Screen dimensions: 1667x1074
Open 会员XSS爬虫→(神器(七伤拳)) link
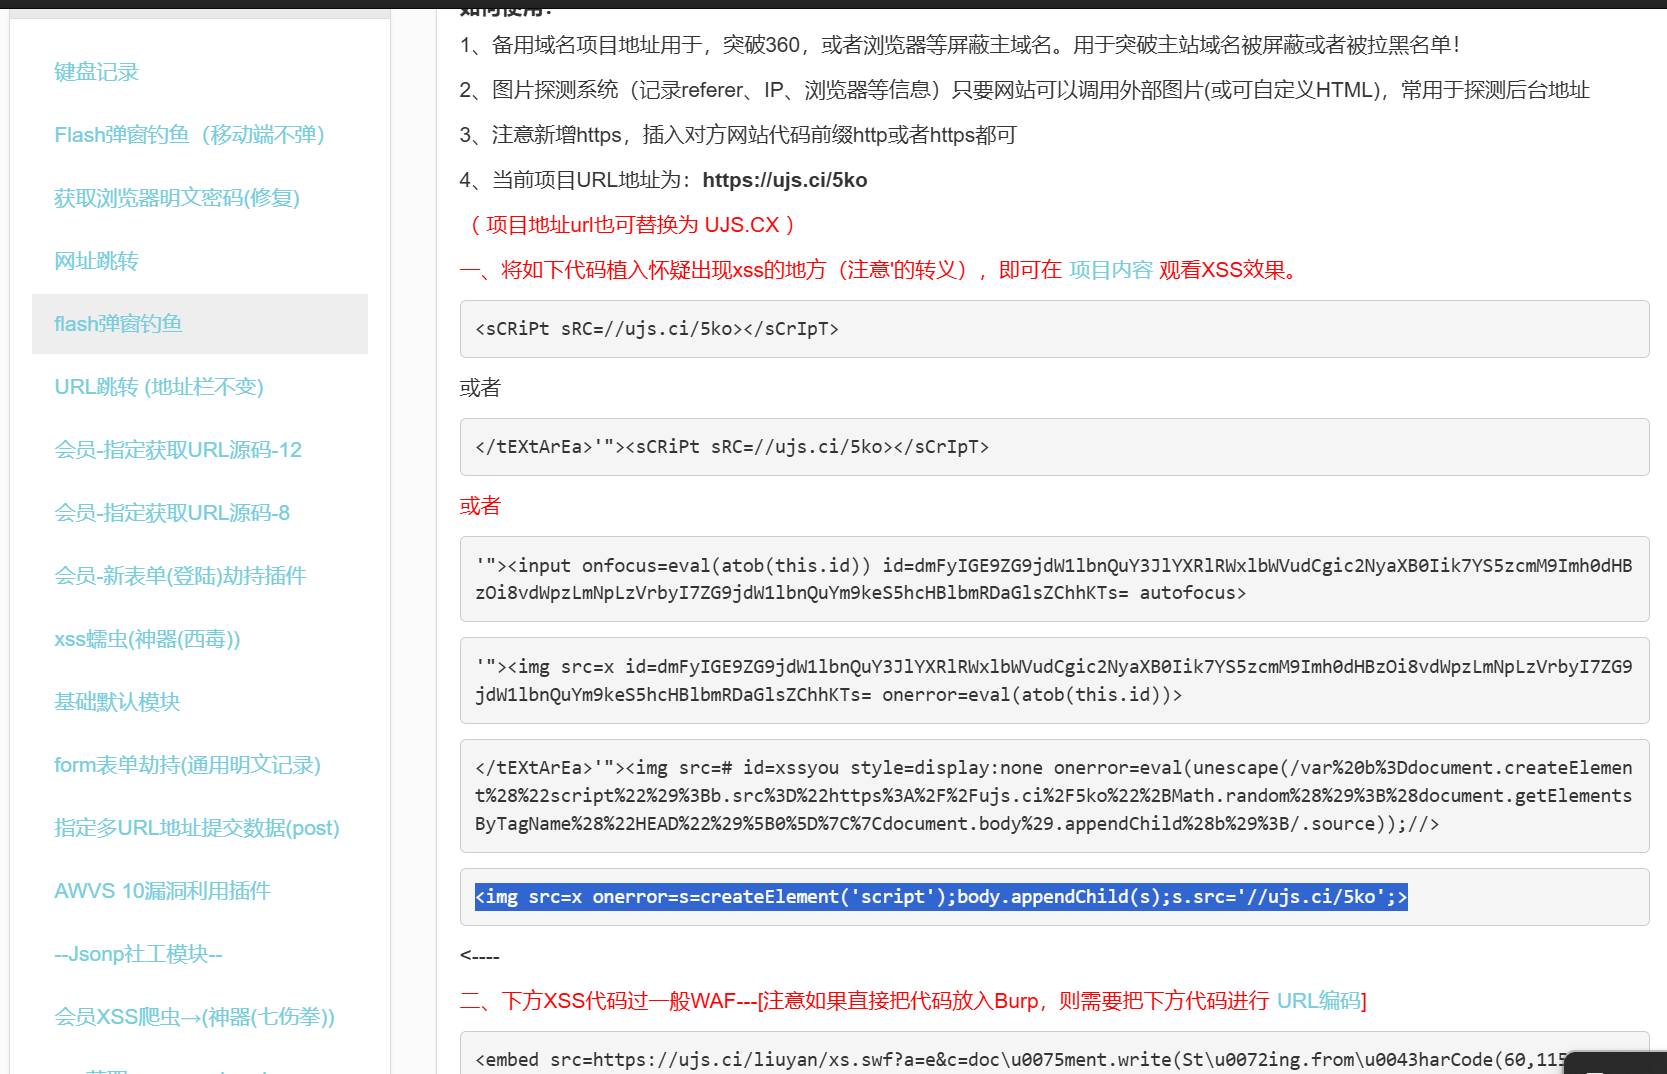[x=194, y=1017]
